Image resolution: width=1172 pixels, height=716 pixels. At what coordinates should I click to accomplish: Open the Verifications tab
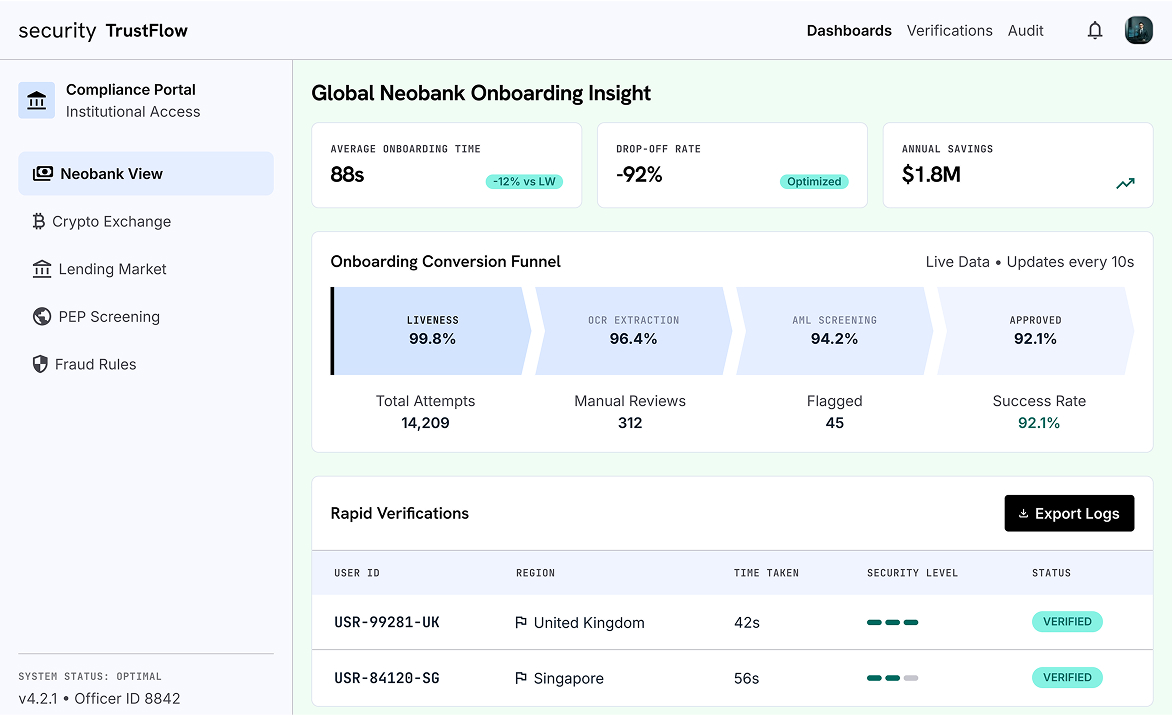point(949,31)
